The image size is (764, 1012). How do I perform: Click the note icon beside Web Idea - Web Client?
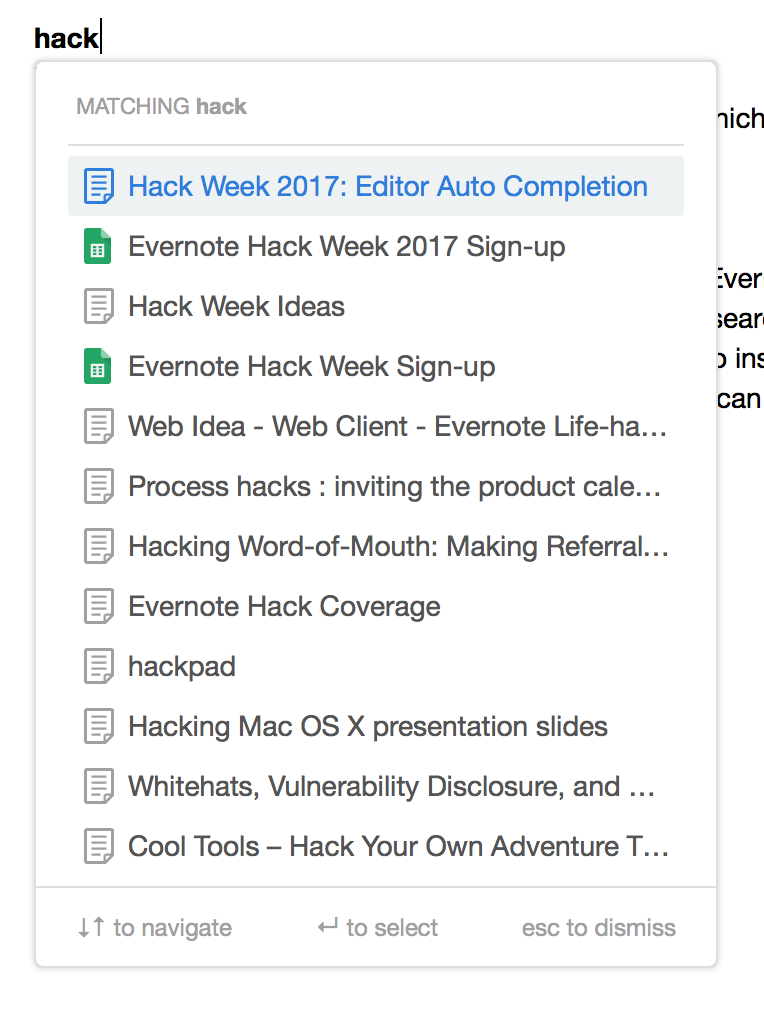click(98, 426)
